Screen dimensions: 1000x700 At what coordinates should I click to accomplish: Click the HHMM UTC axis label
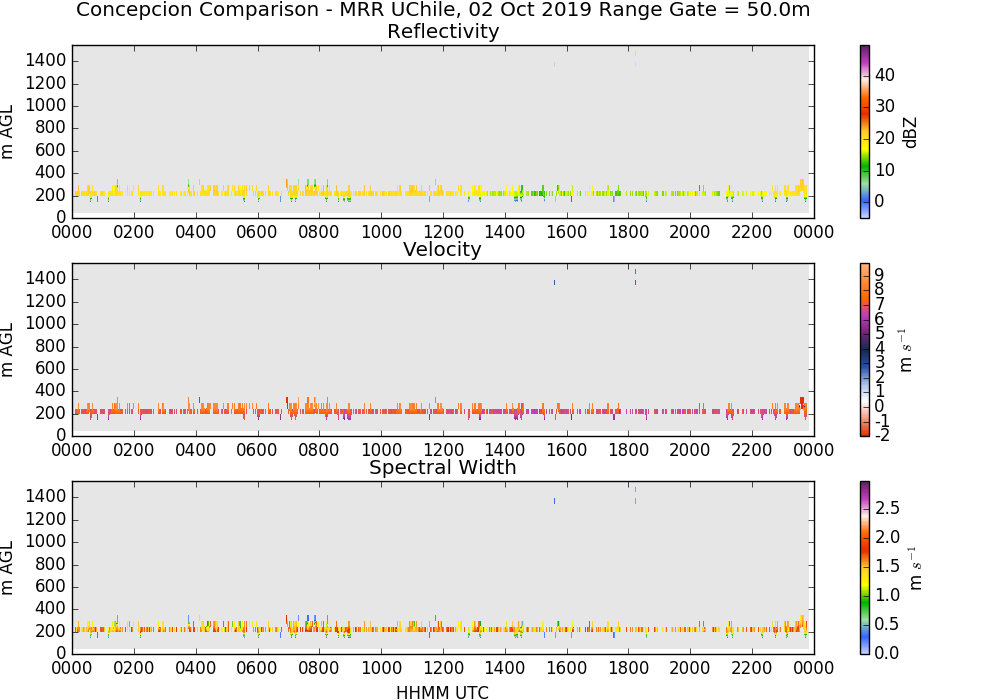(x=443, y=692)
